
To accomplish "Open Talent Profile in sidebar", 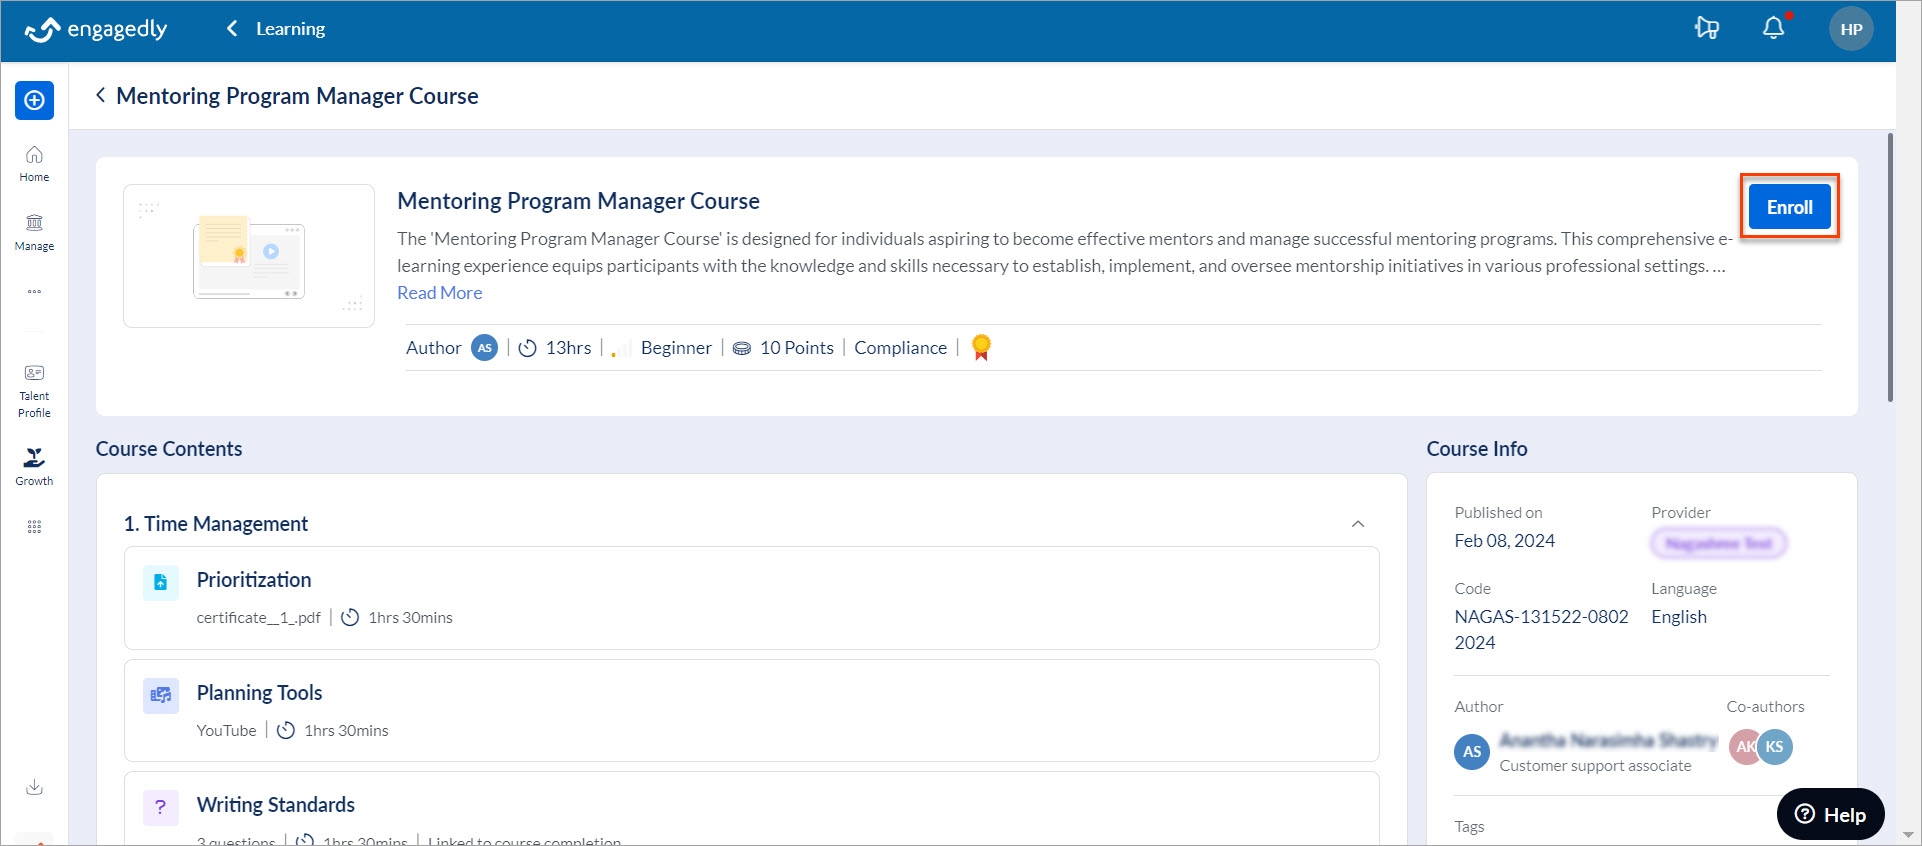I will pyautogui.click(x=34, y=390).
